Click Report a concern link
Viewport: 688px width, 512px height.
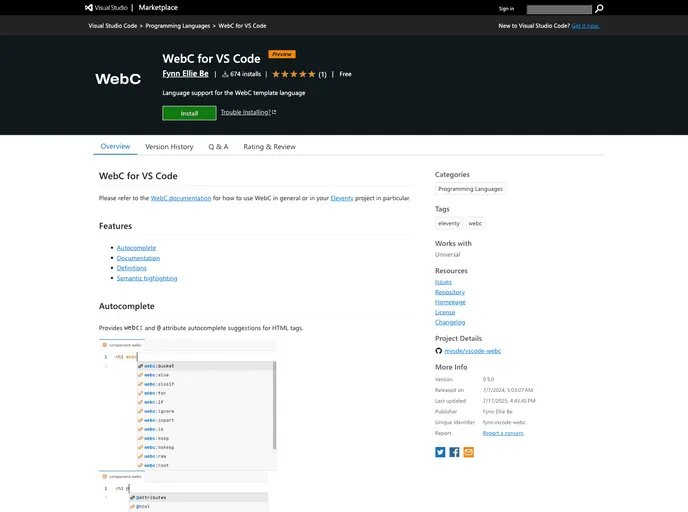click(503, 433)
